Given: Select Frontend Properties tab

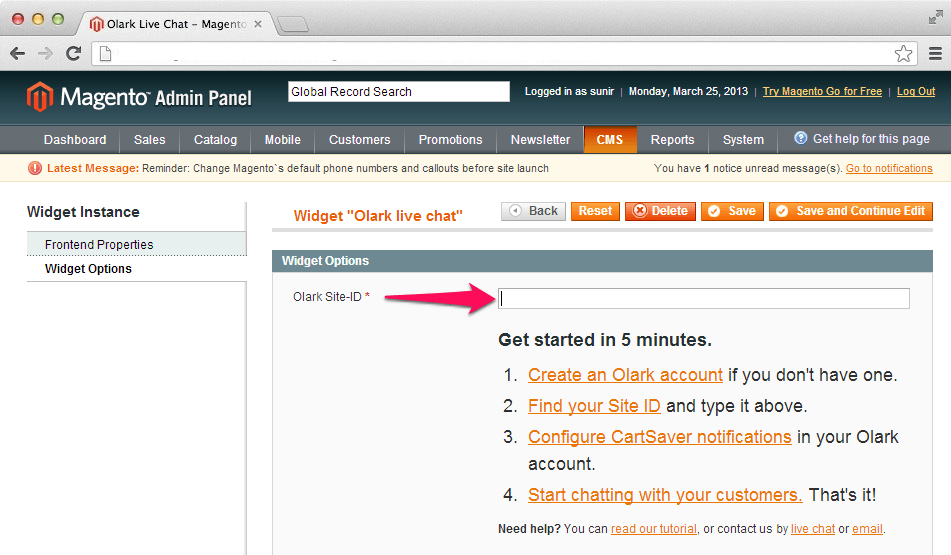Looking at the screenshot, I should pyautogui.click(x=99, y=244).
